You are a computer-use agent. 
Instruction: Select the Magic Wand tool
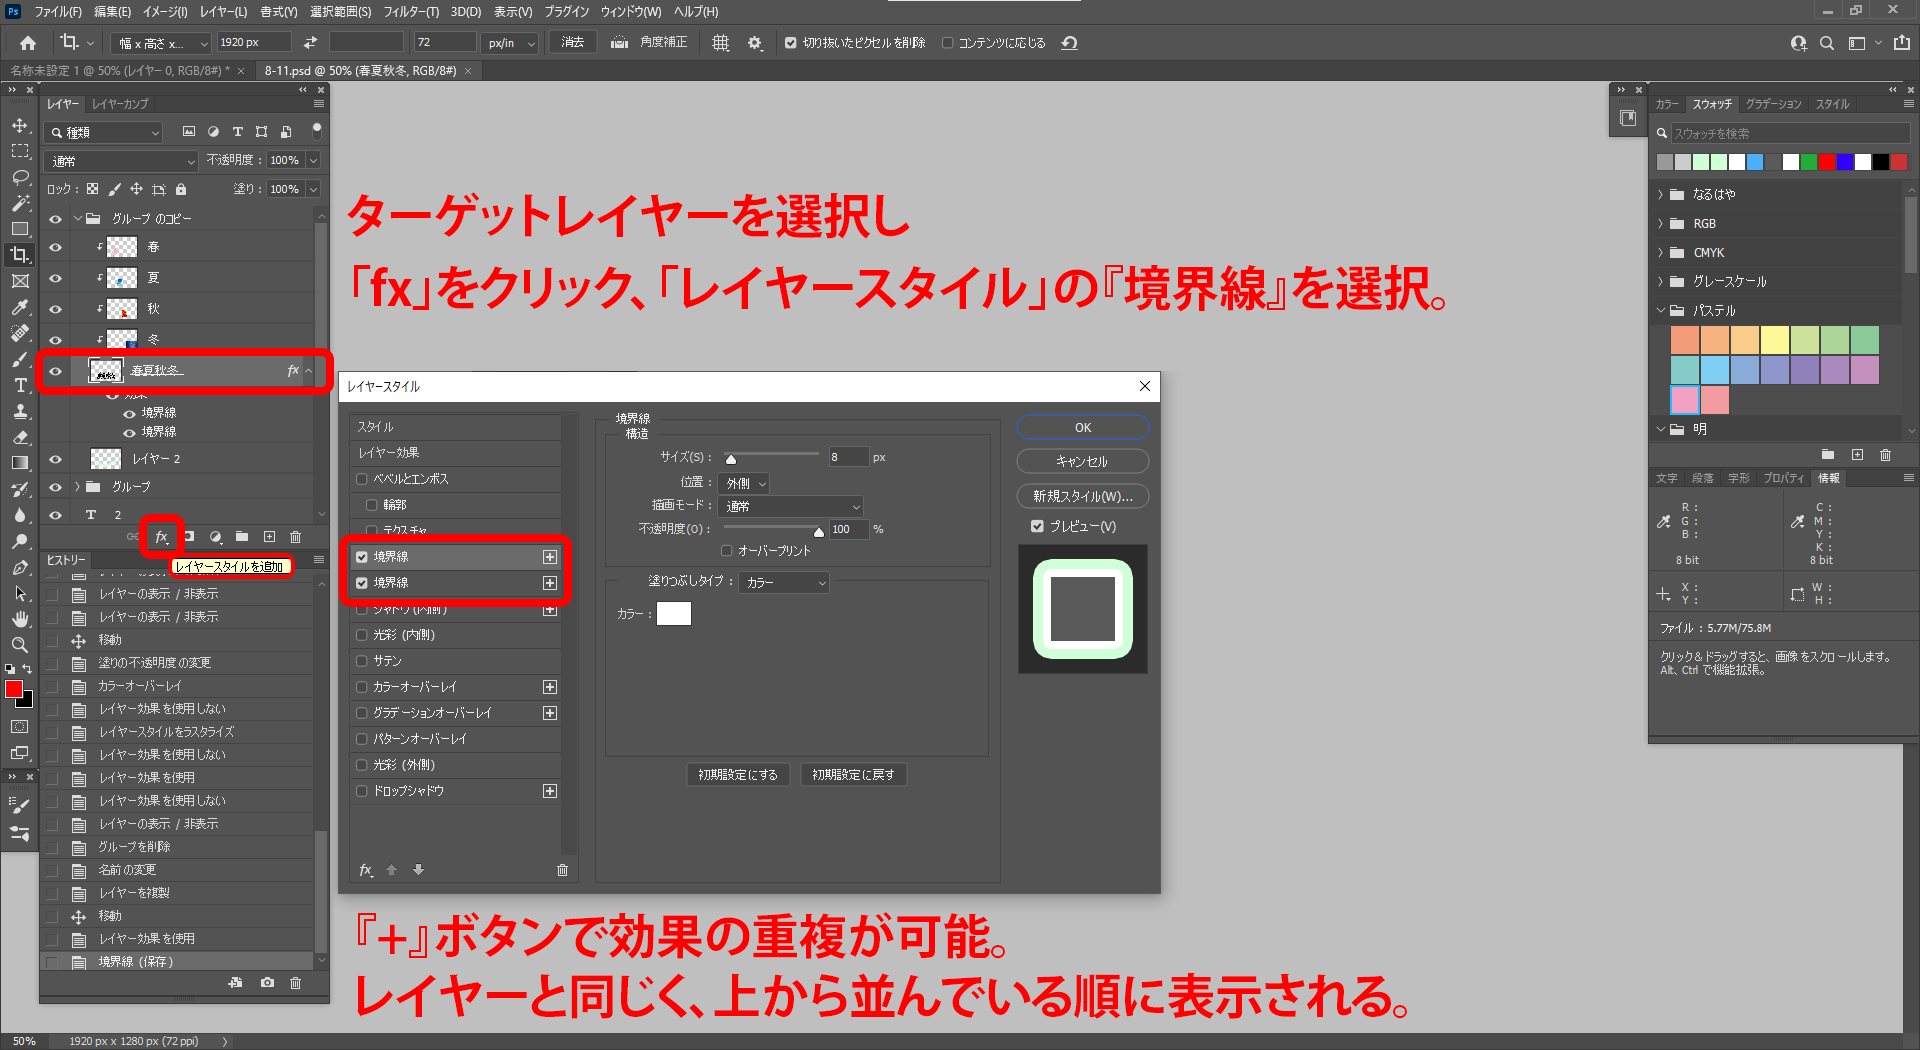click(20, 203)
